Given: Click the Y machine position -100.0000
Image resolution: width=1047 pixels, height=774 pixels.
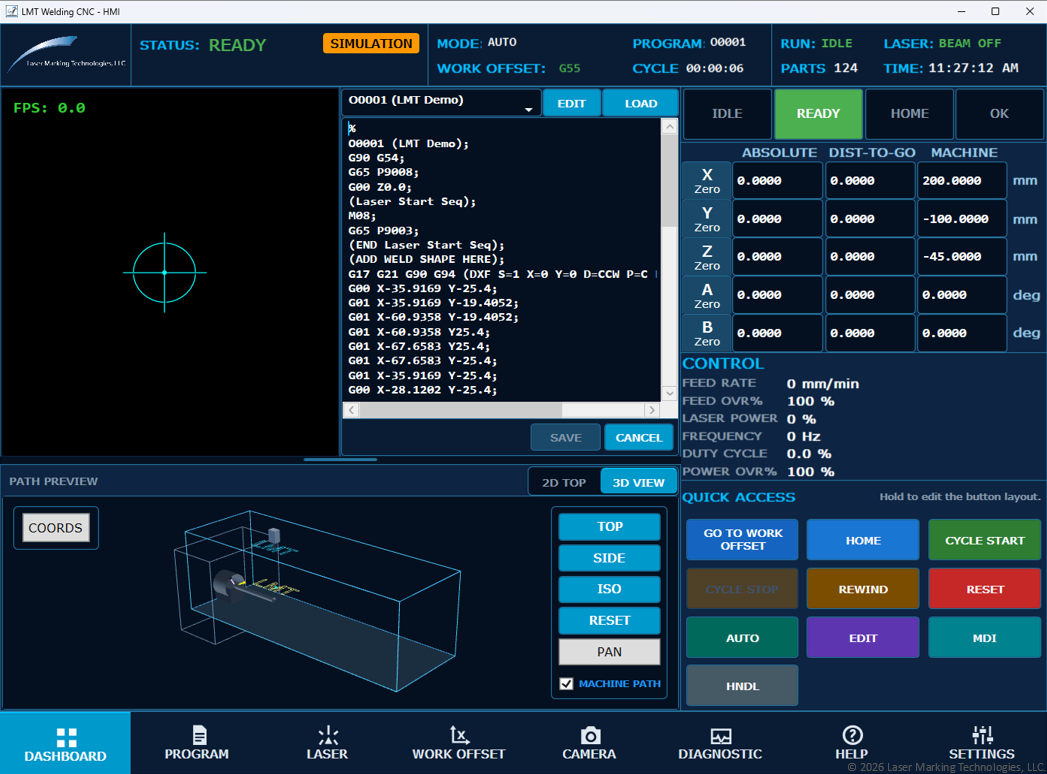Looking at the screenshot, I should coord(962,219).
